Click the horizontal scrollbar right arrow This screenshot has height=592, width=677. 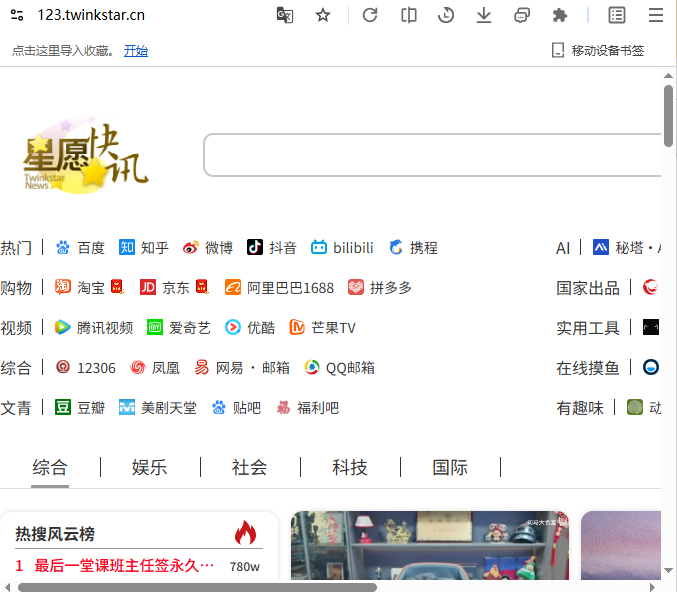click(652, 587)
